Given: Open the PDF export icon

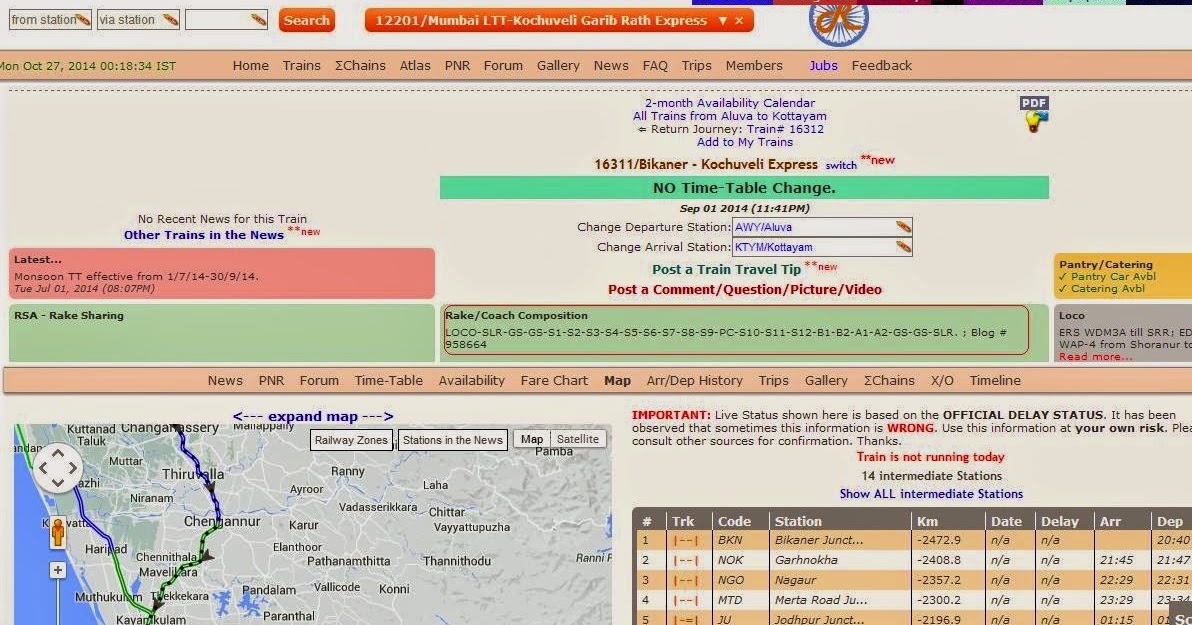Looking at the screenshot, I should click(1034, 103).
